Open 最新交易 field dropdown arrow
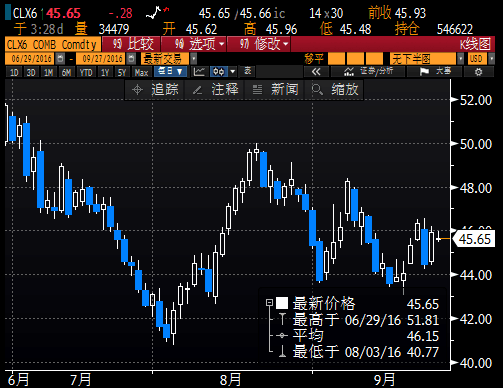503x388 pixels. click(194, 59)
